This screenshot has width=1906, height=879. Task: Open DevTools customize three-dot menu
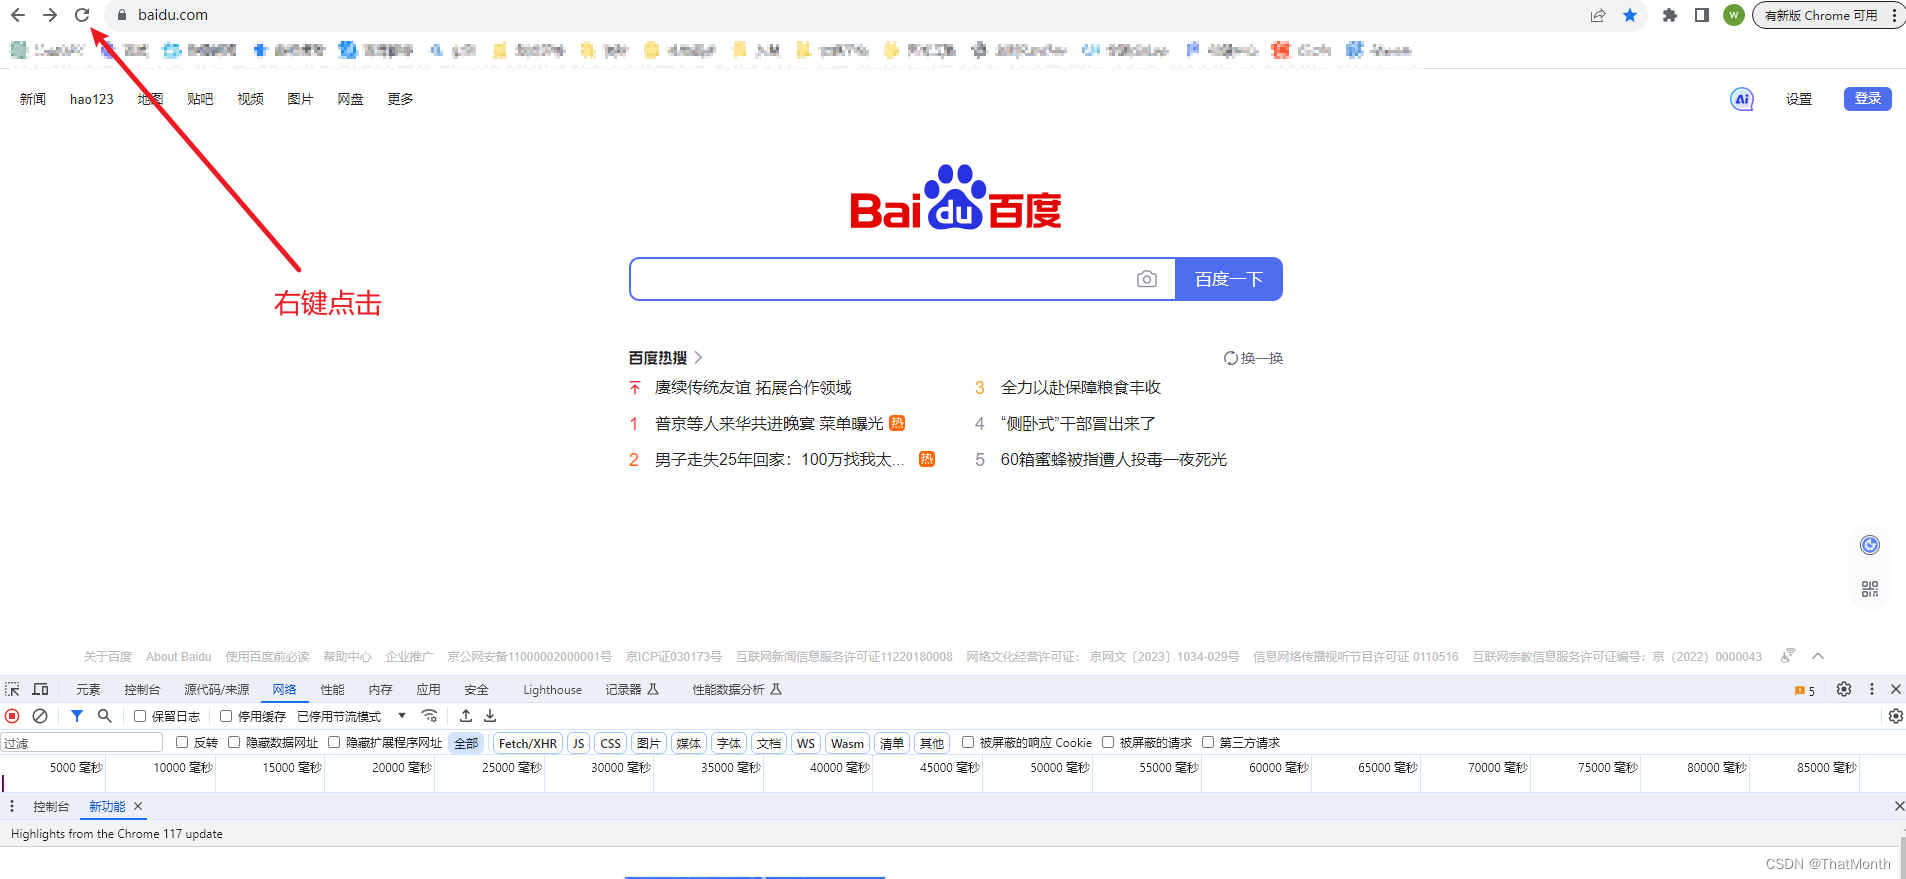[x=1872, y=689]
